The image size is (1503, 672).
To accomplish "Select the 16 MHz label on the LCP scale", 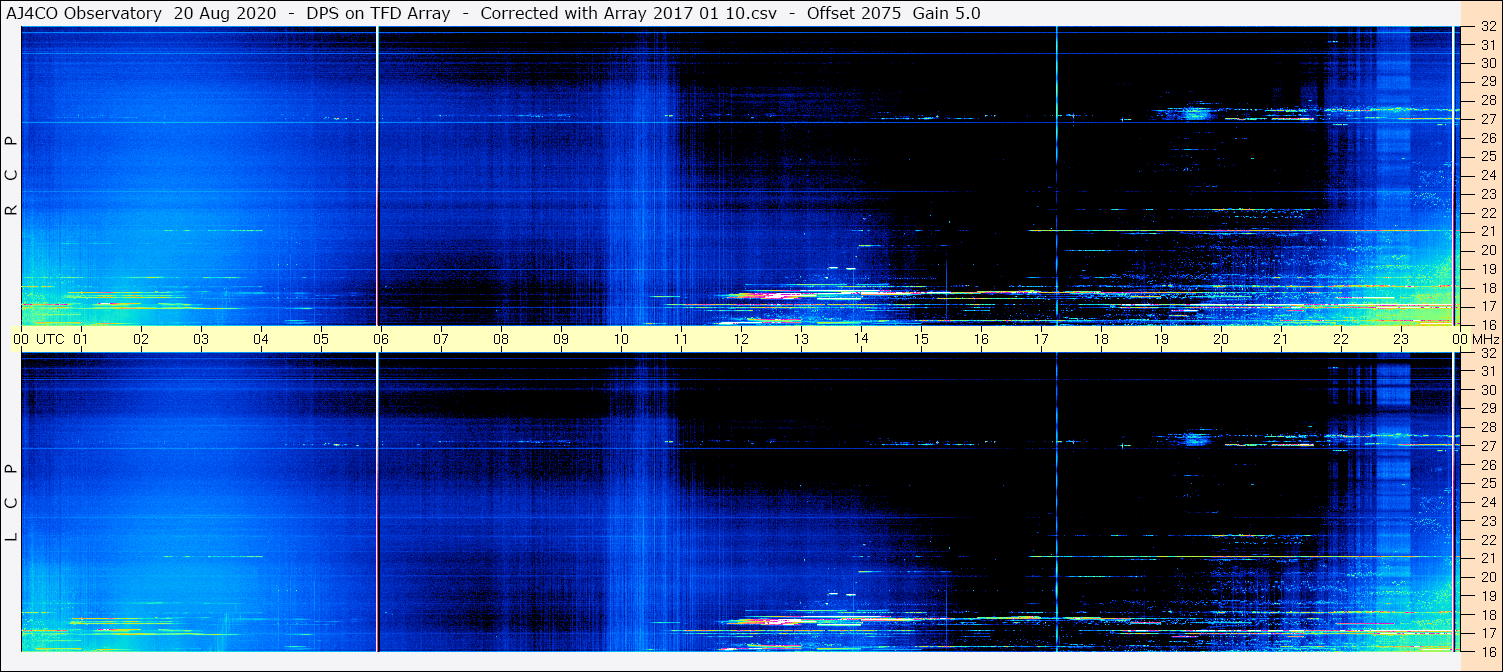I will (x=1487, y=651).
